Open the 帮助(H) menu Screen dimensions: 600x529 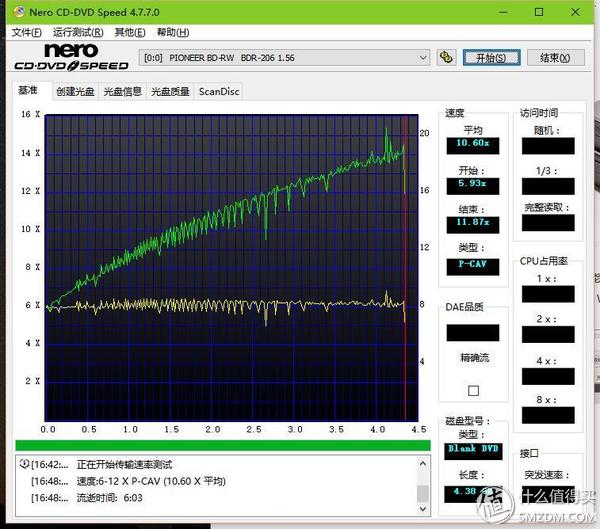[x=173, y=33]
